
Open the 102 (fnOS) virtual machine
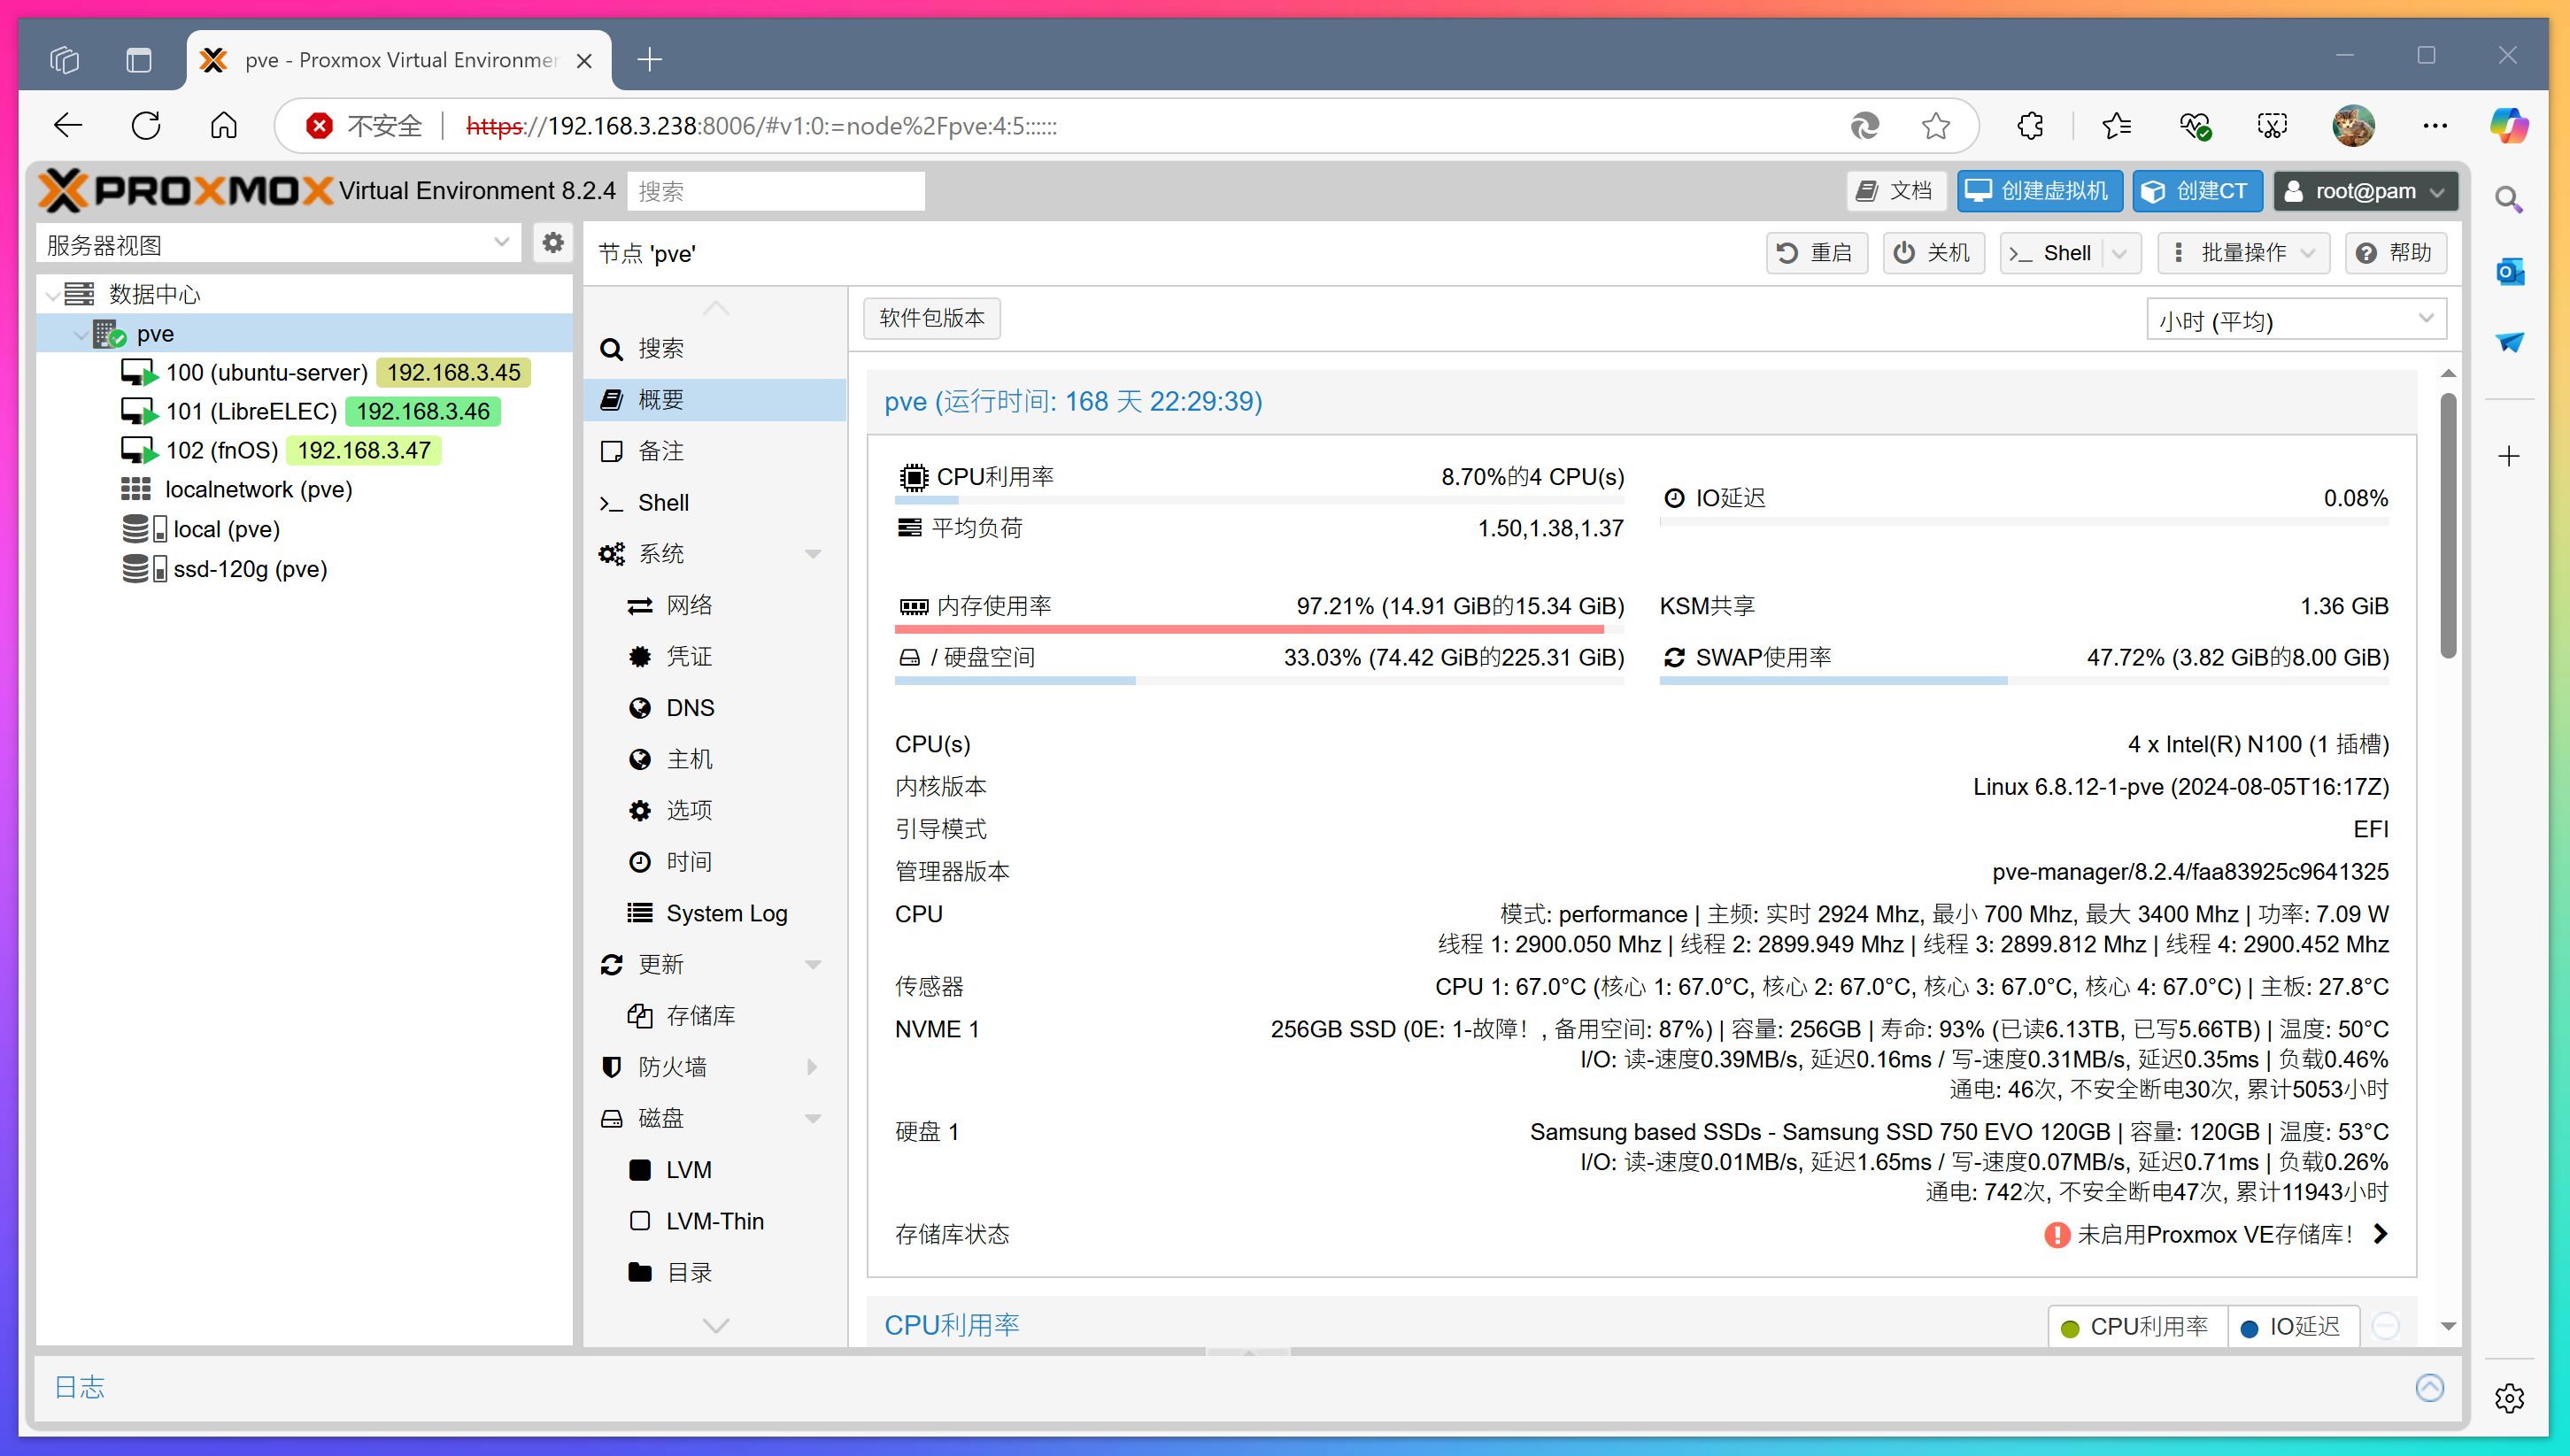pyautogui.click(x=222, y=451)
